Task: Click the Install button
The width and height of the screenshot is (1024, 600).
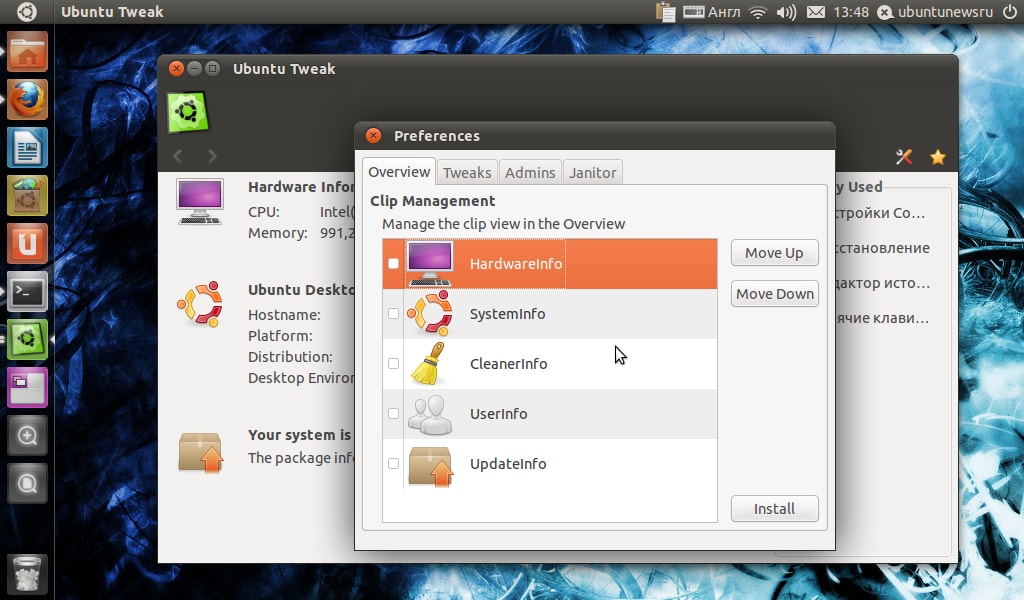Action: (775, 509)
